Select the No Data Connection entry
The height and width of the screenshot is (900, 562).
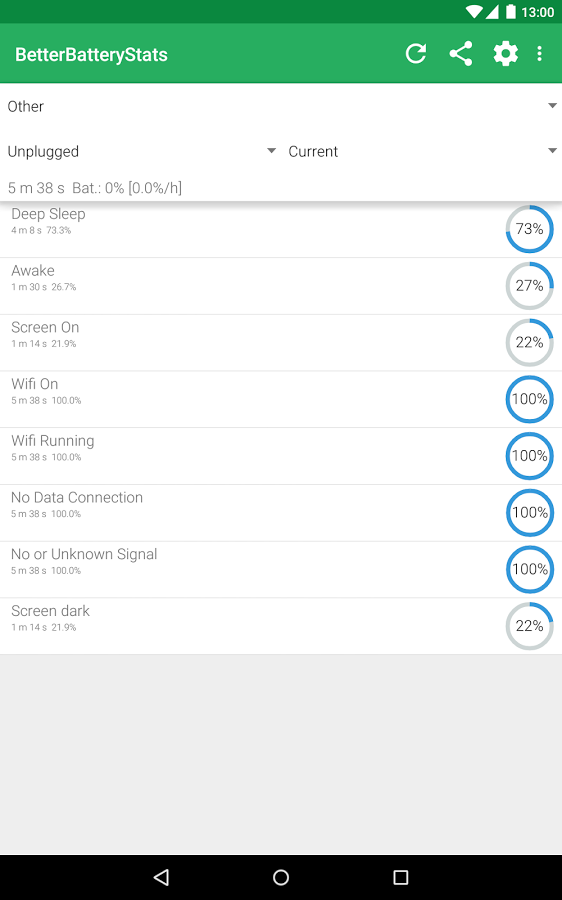click(281, 513)
